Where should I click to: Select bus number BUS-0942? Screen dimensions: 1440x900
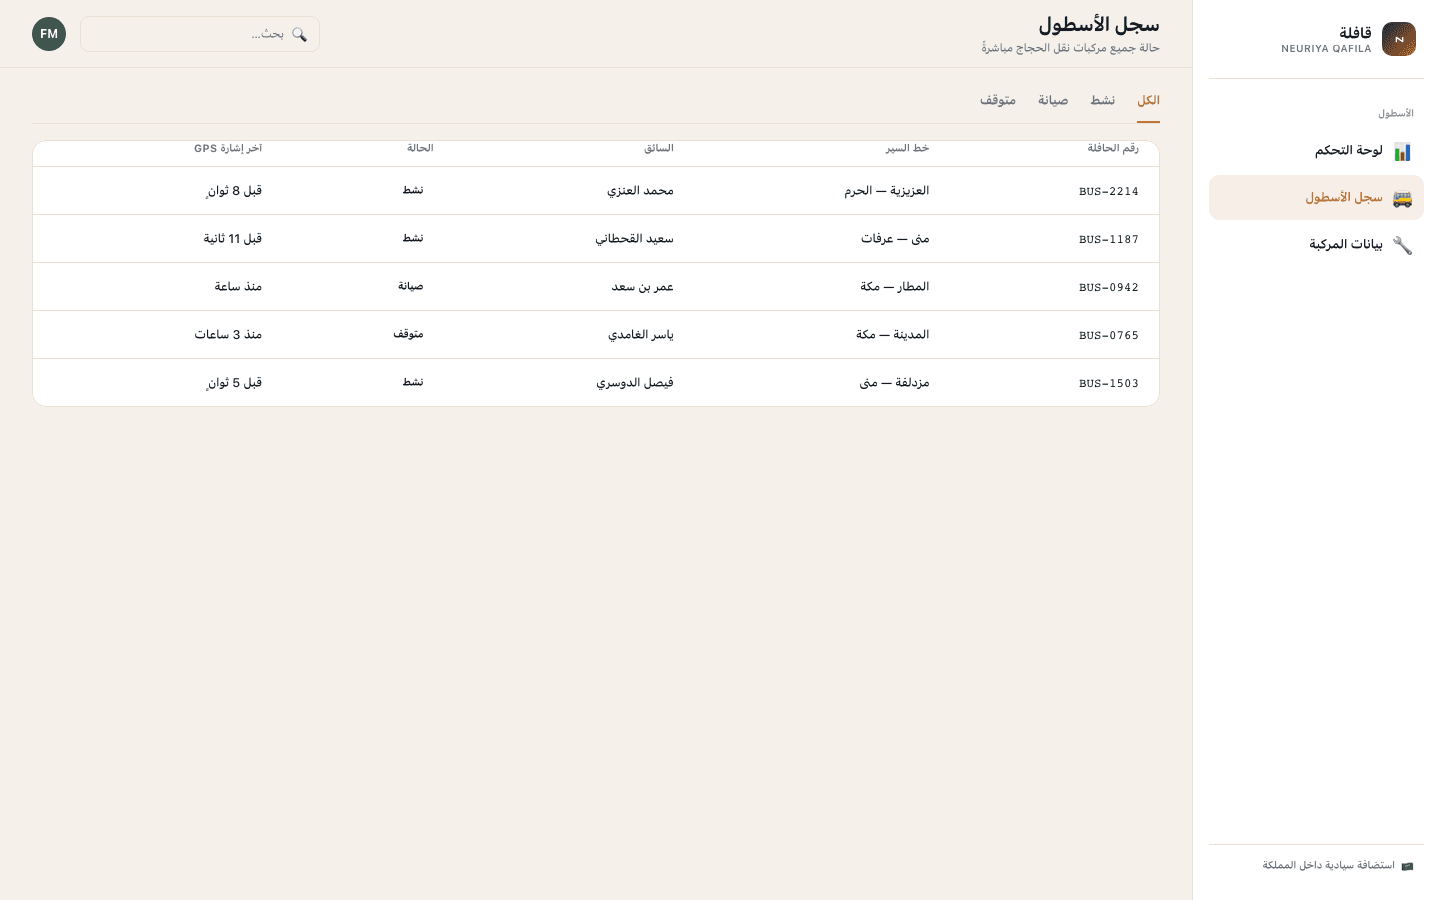[1109, 287]
